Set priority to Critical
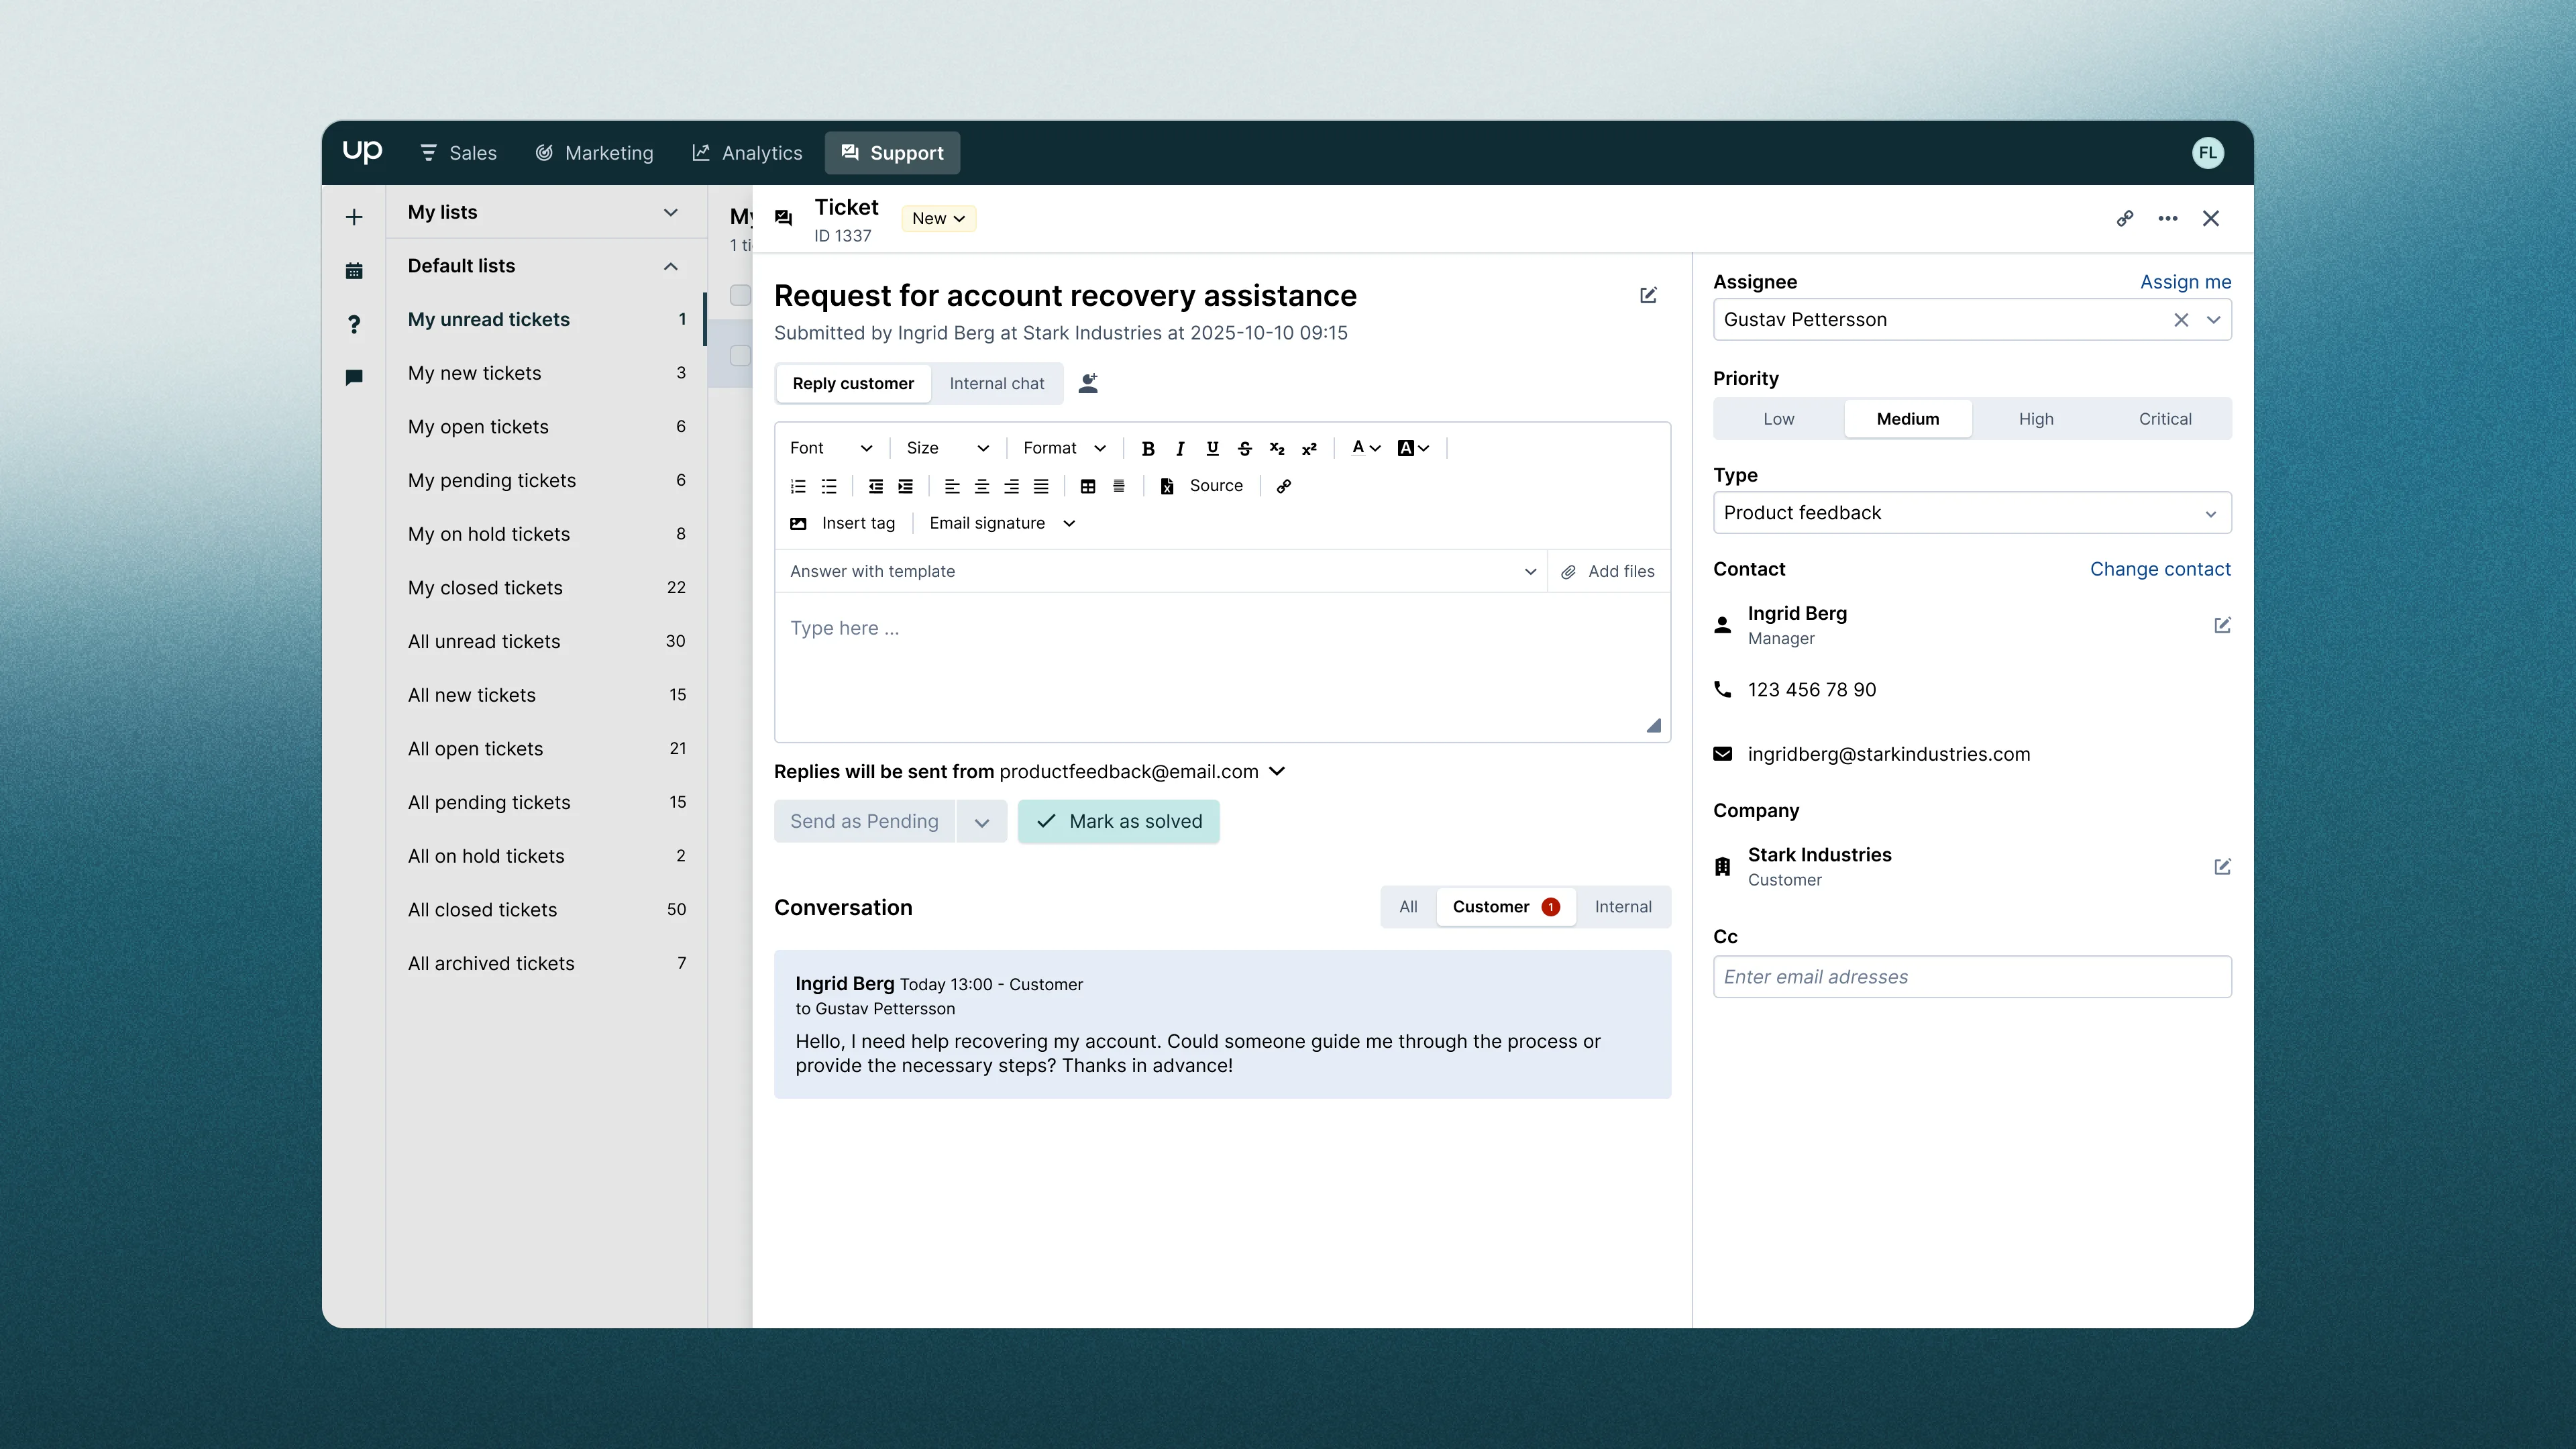This screenshot has height=1449, width=2576. click(x=2165, y=419)
